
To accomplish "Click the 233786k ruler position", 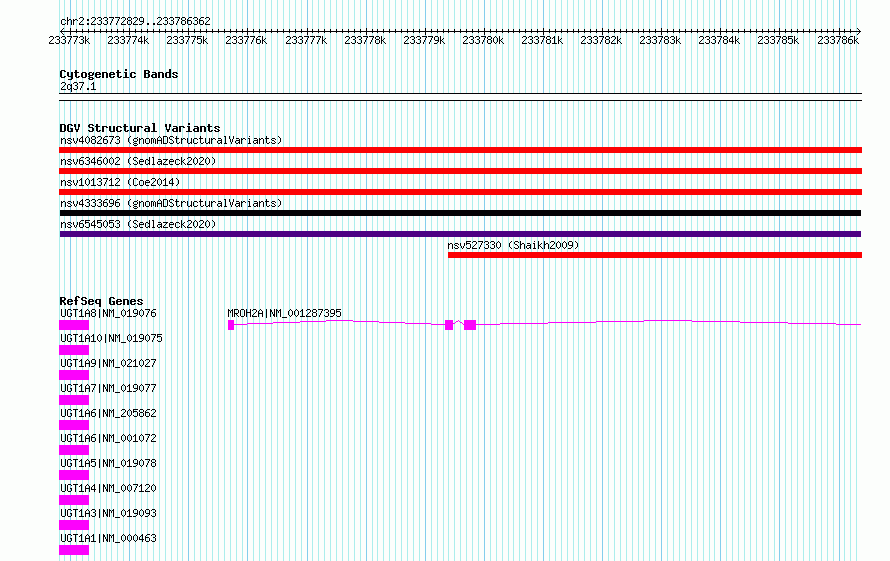I will coord(838,40).
